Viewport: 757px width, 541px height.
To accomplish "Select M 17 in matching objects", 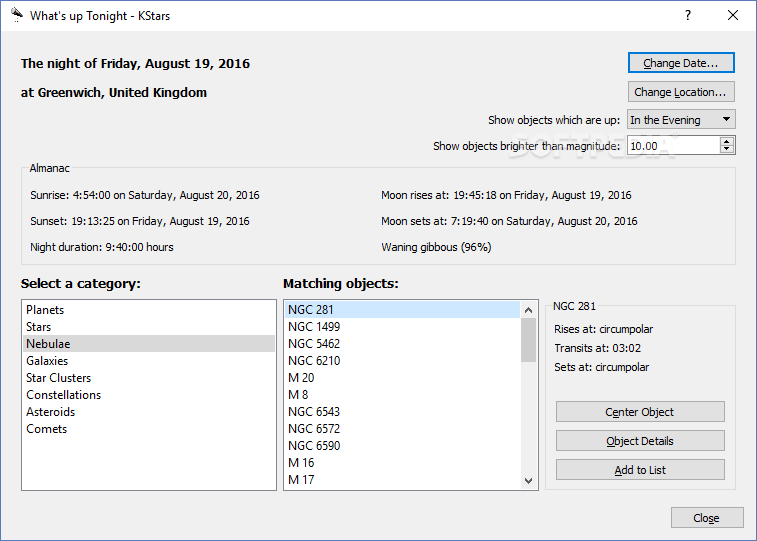I will [x=403, y=480].
